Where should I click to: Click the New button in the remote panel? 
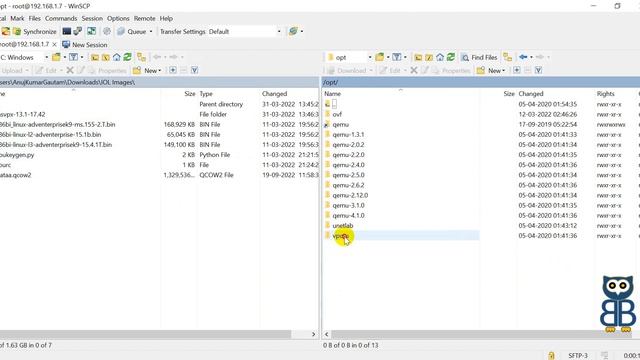point(491,71)
